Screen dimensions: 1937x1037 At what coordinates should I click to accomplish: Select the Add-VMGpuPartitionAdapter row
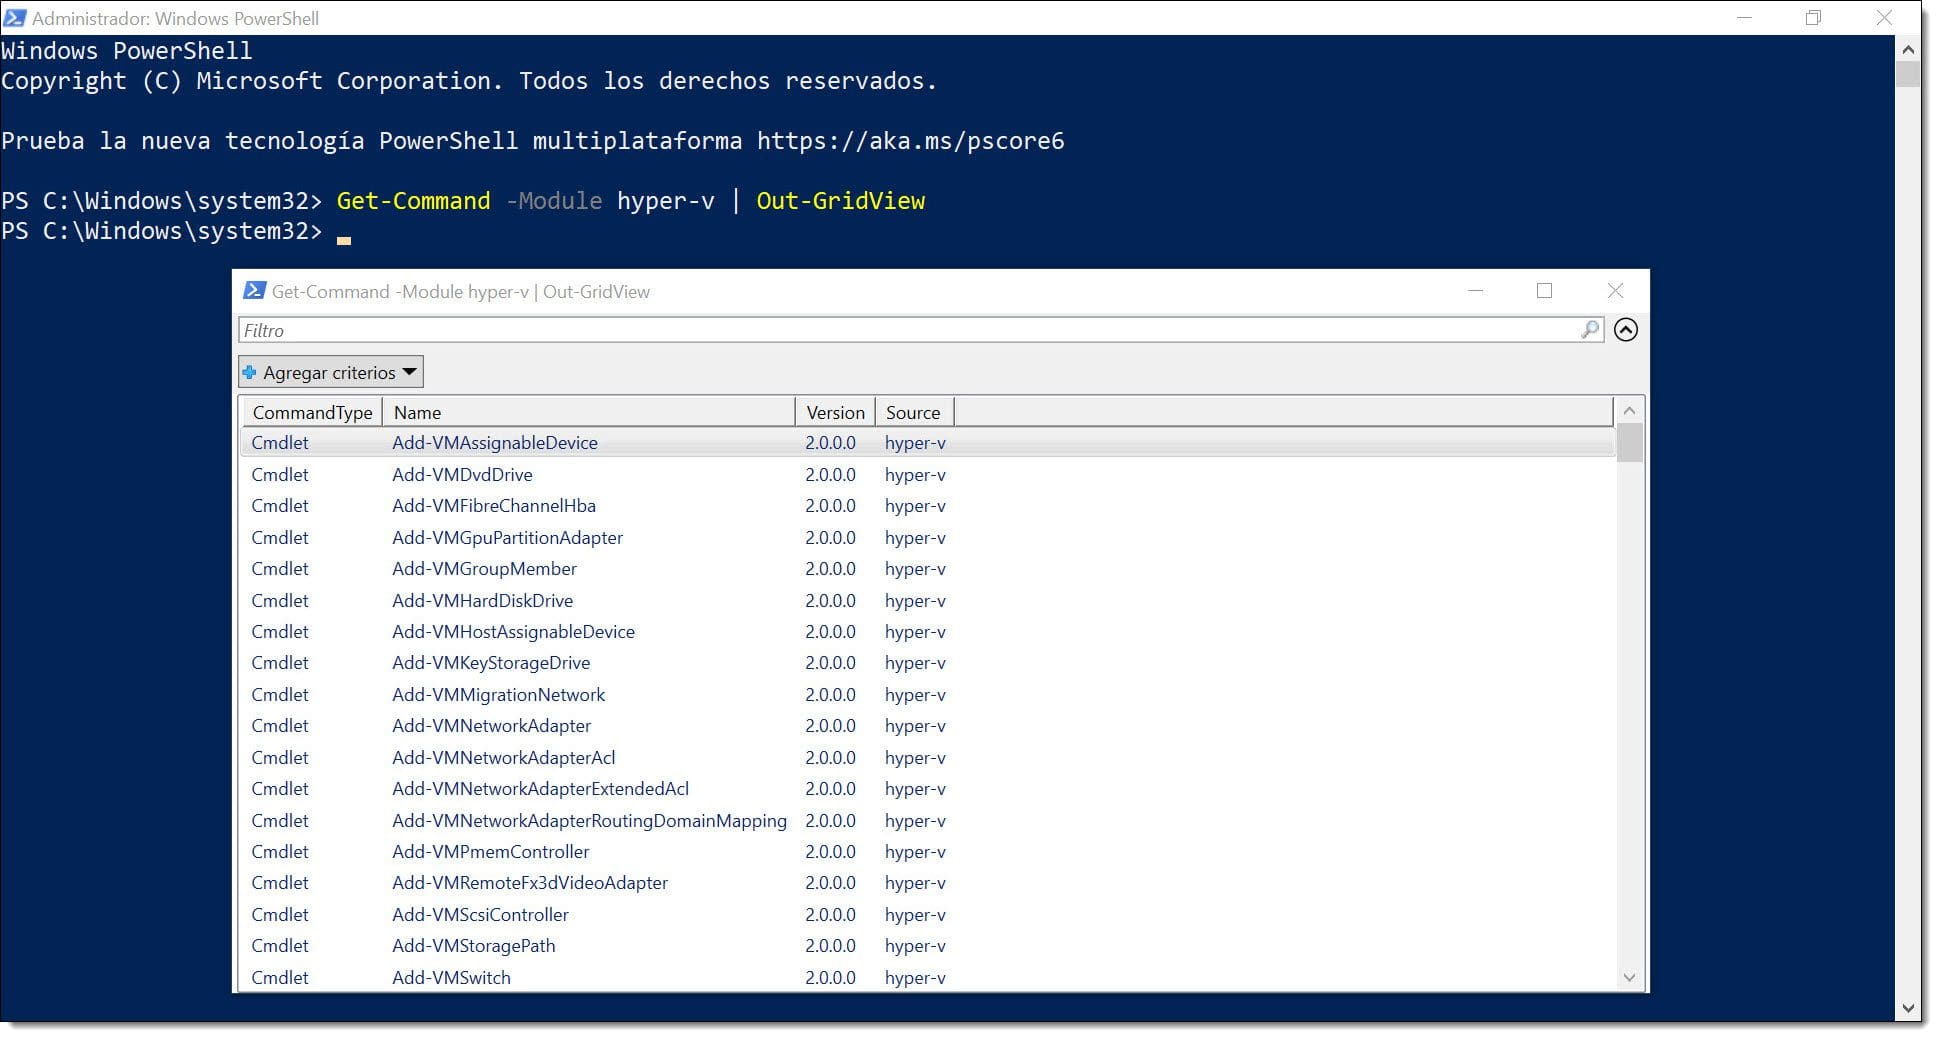pyautogui.click(x=927, y=538)
